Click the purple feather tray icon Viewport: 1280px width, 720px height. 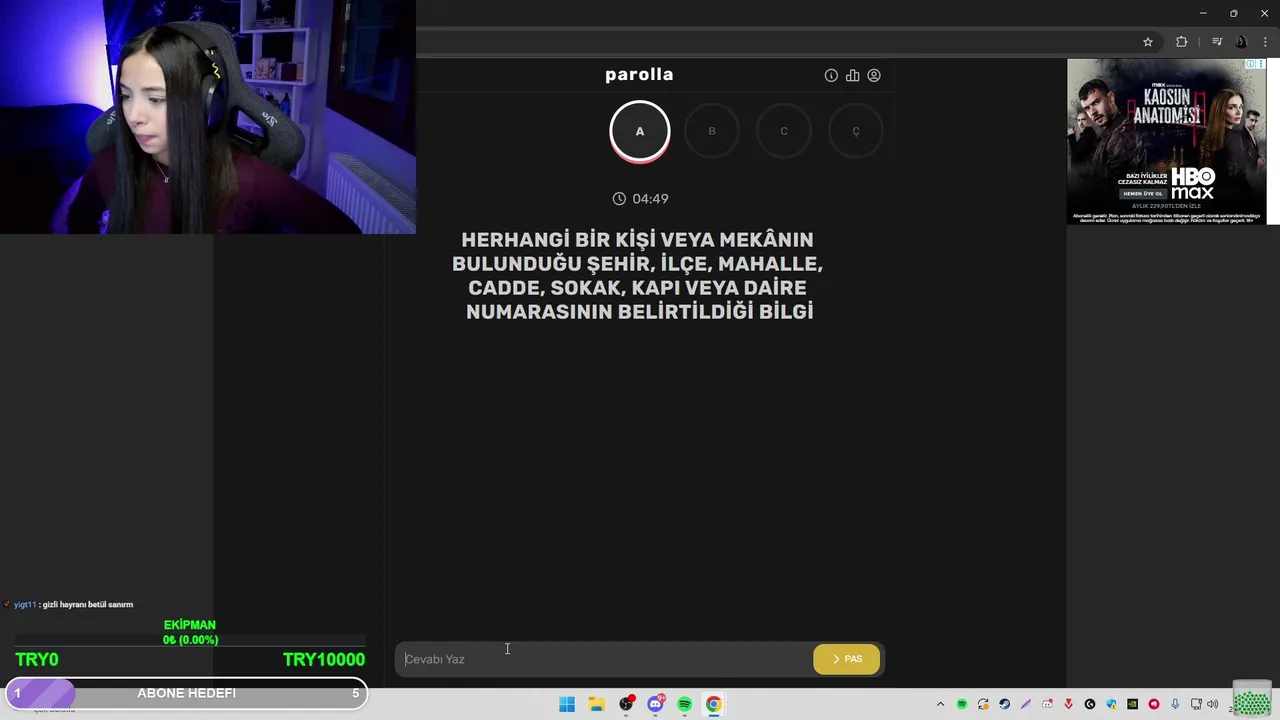(x=1026, y=704)
